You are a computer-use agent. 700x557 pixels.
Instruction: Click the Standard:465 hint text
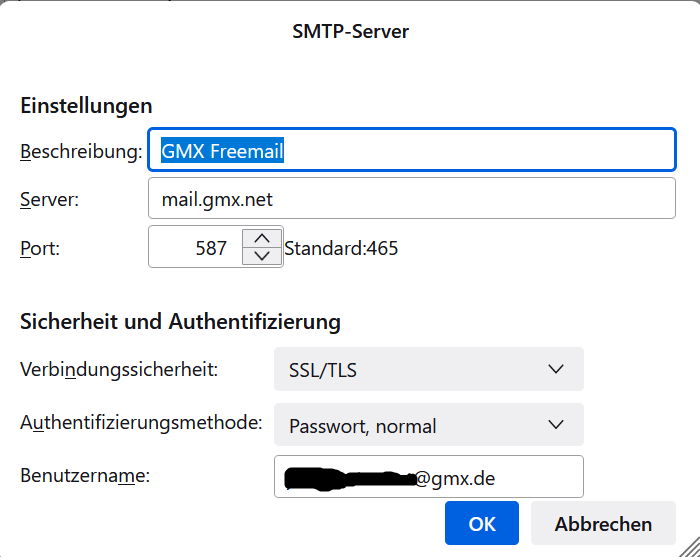pos(341,248)
